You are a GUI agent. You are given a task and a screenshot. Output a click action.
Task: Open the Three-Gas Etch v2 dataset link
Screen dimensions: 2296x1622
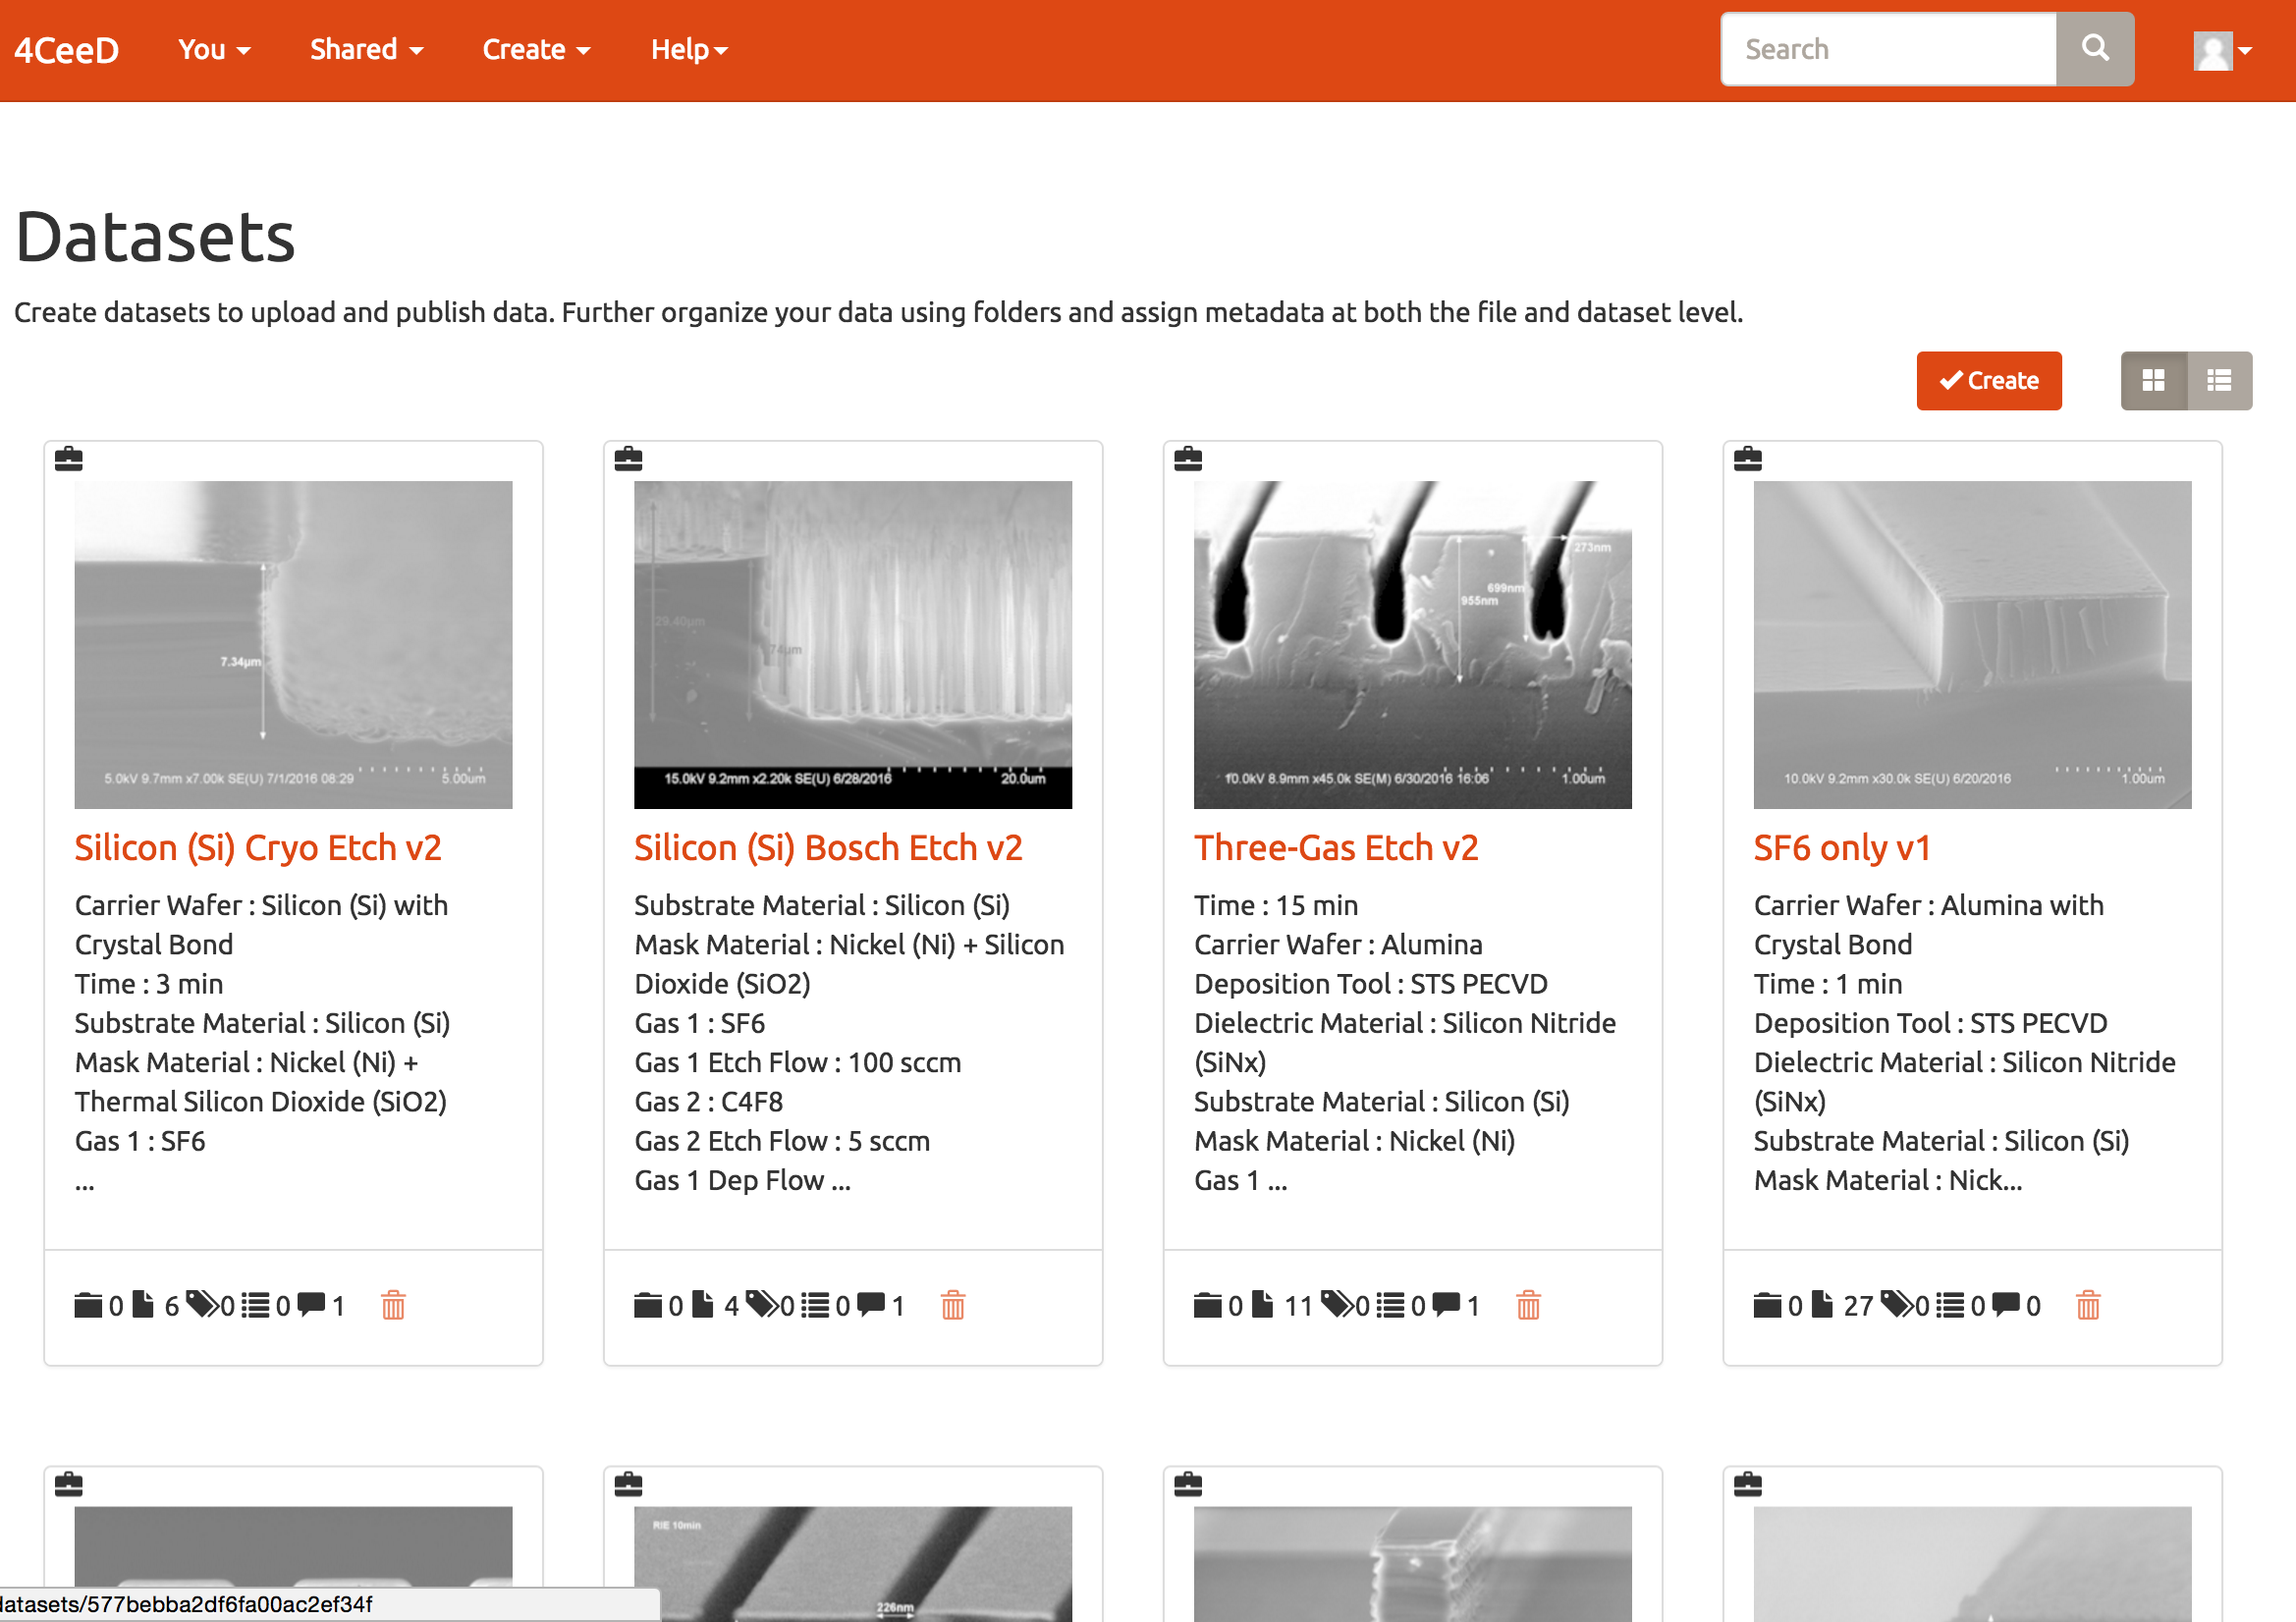click(1336, 848)
